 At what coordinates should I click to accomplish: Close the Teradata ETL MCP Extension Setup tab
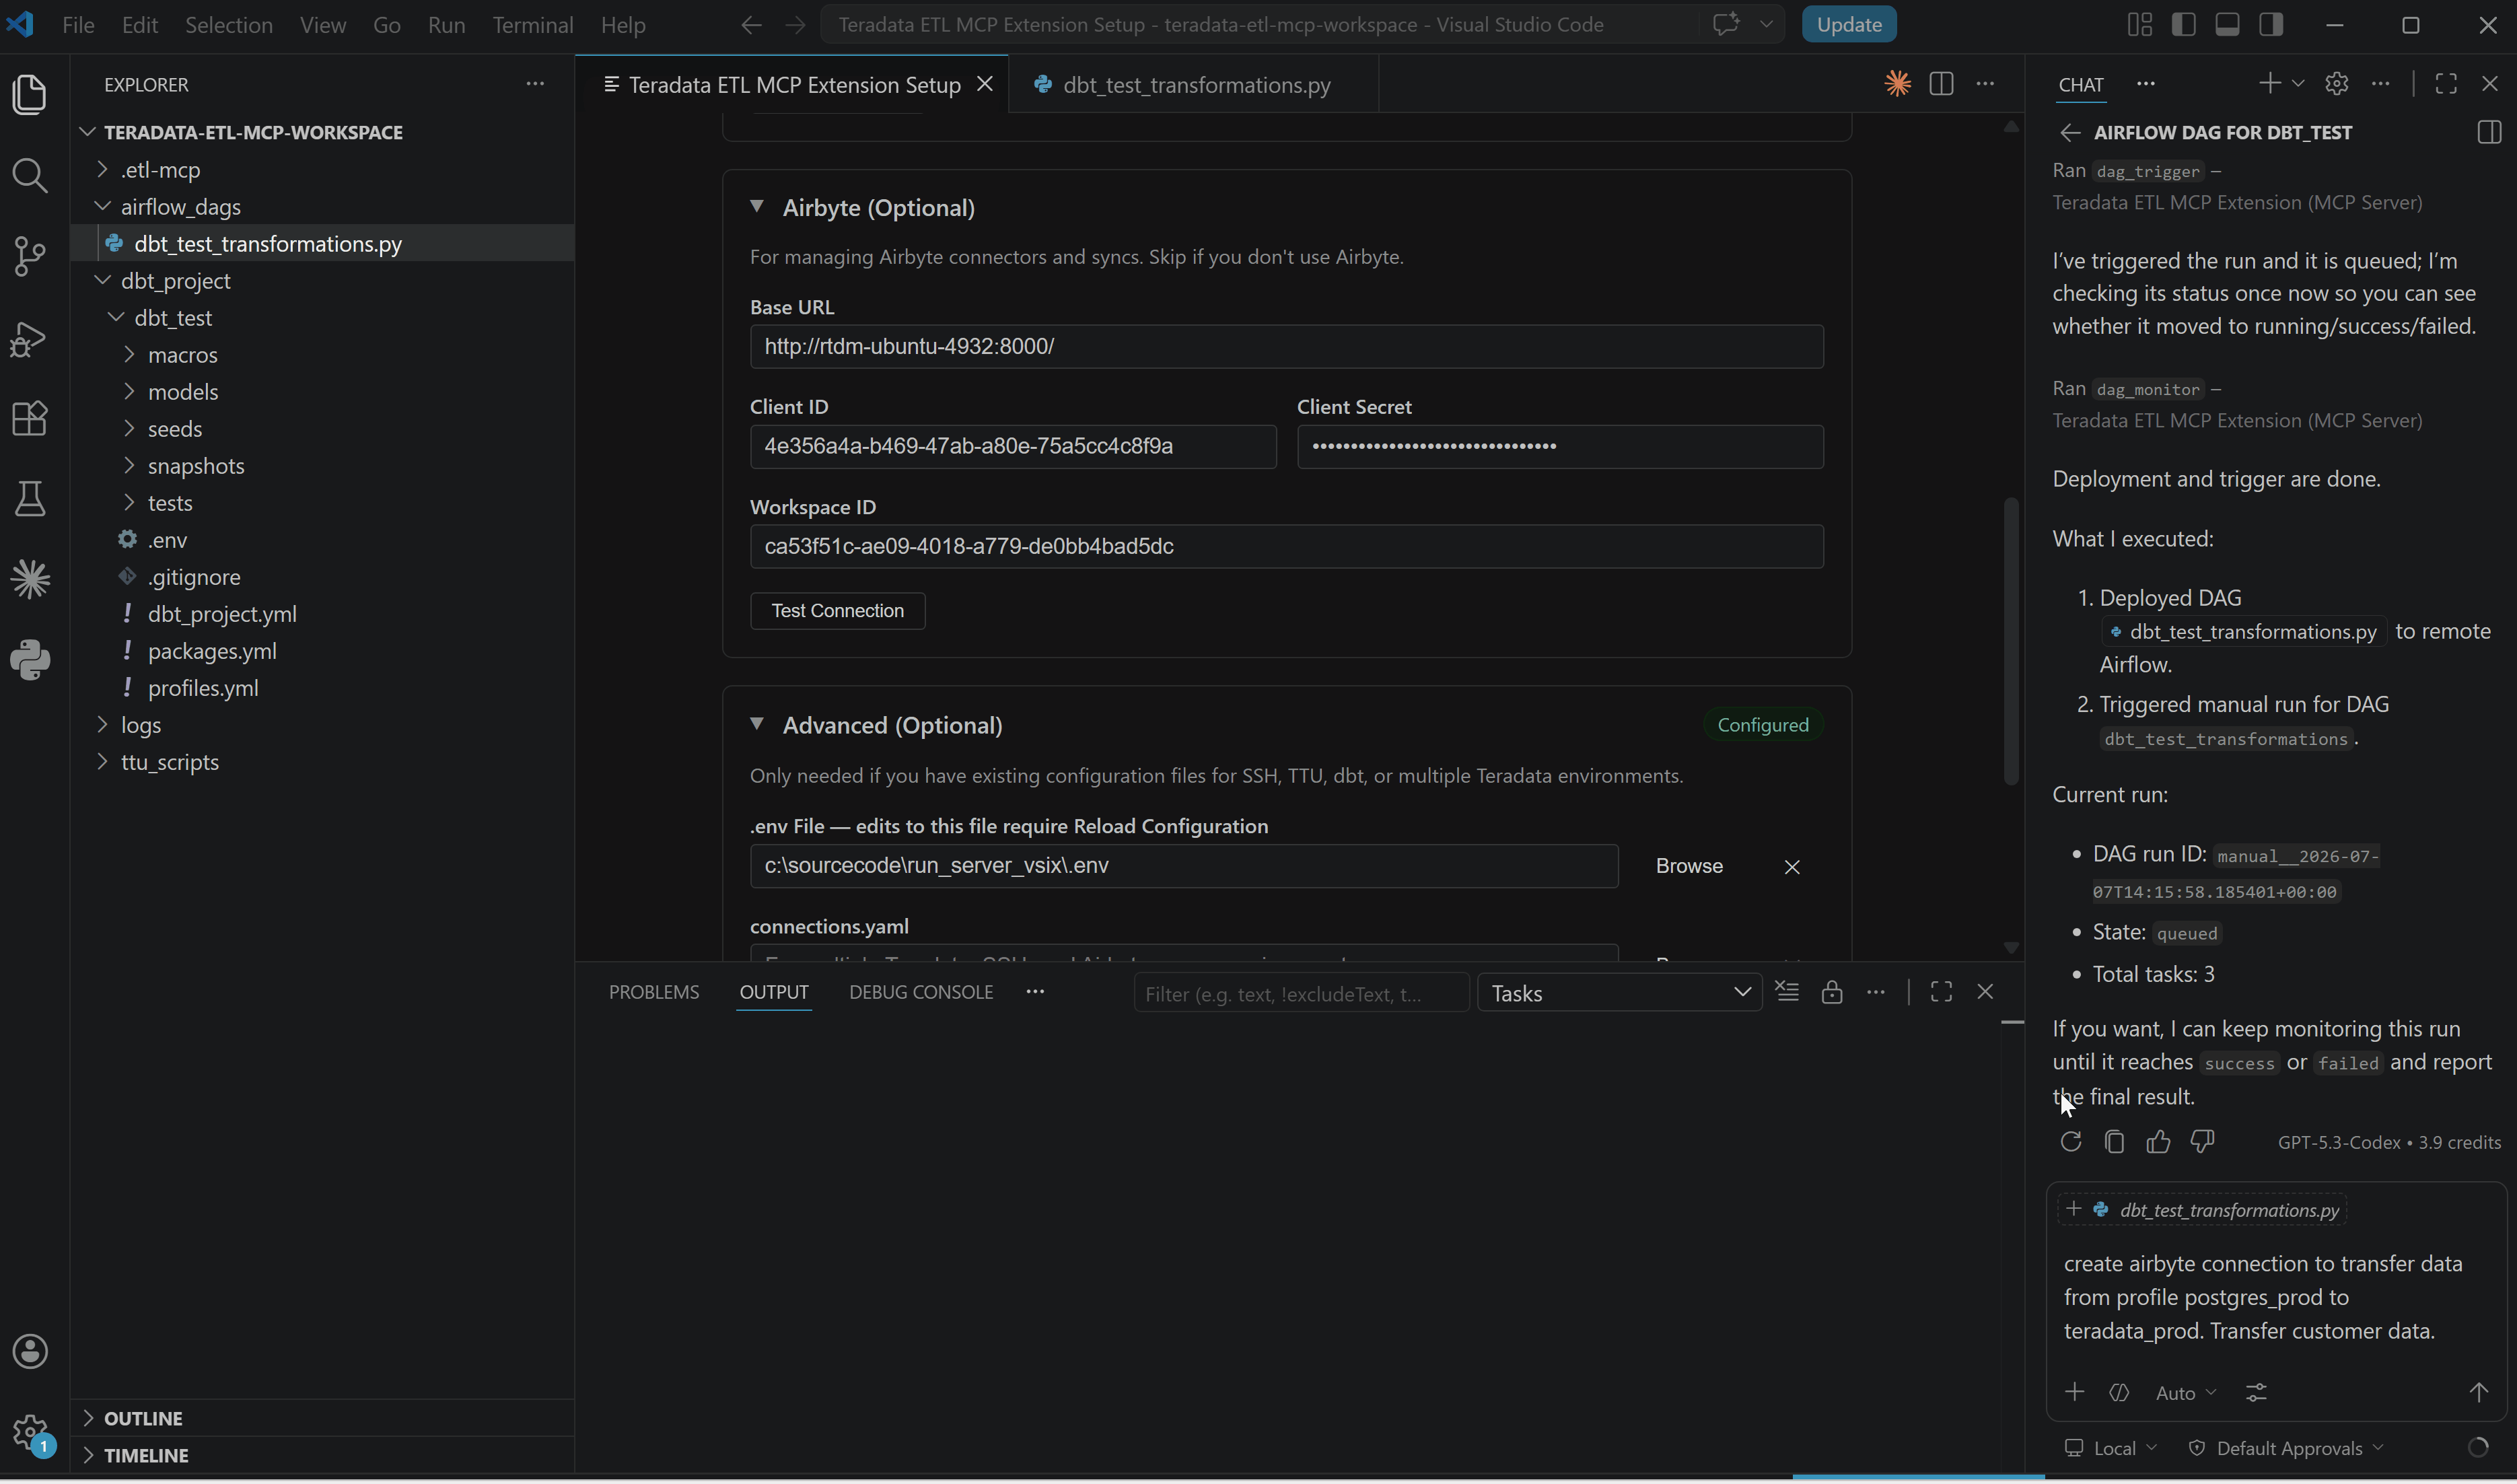click(984, 84)
